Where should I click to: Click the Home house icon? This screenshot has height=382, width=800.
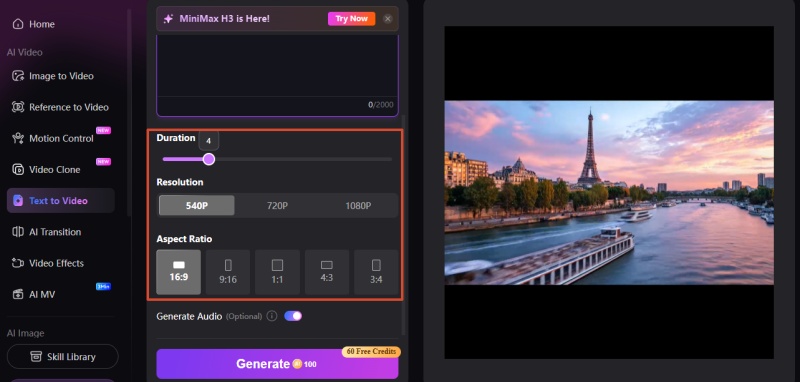click(x=18, y=24)
